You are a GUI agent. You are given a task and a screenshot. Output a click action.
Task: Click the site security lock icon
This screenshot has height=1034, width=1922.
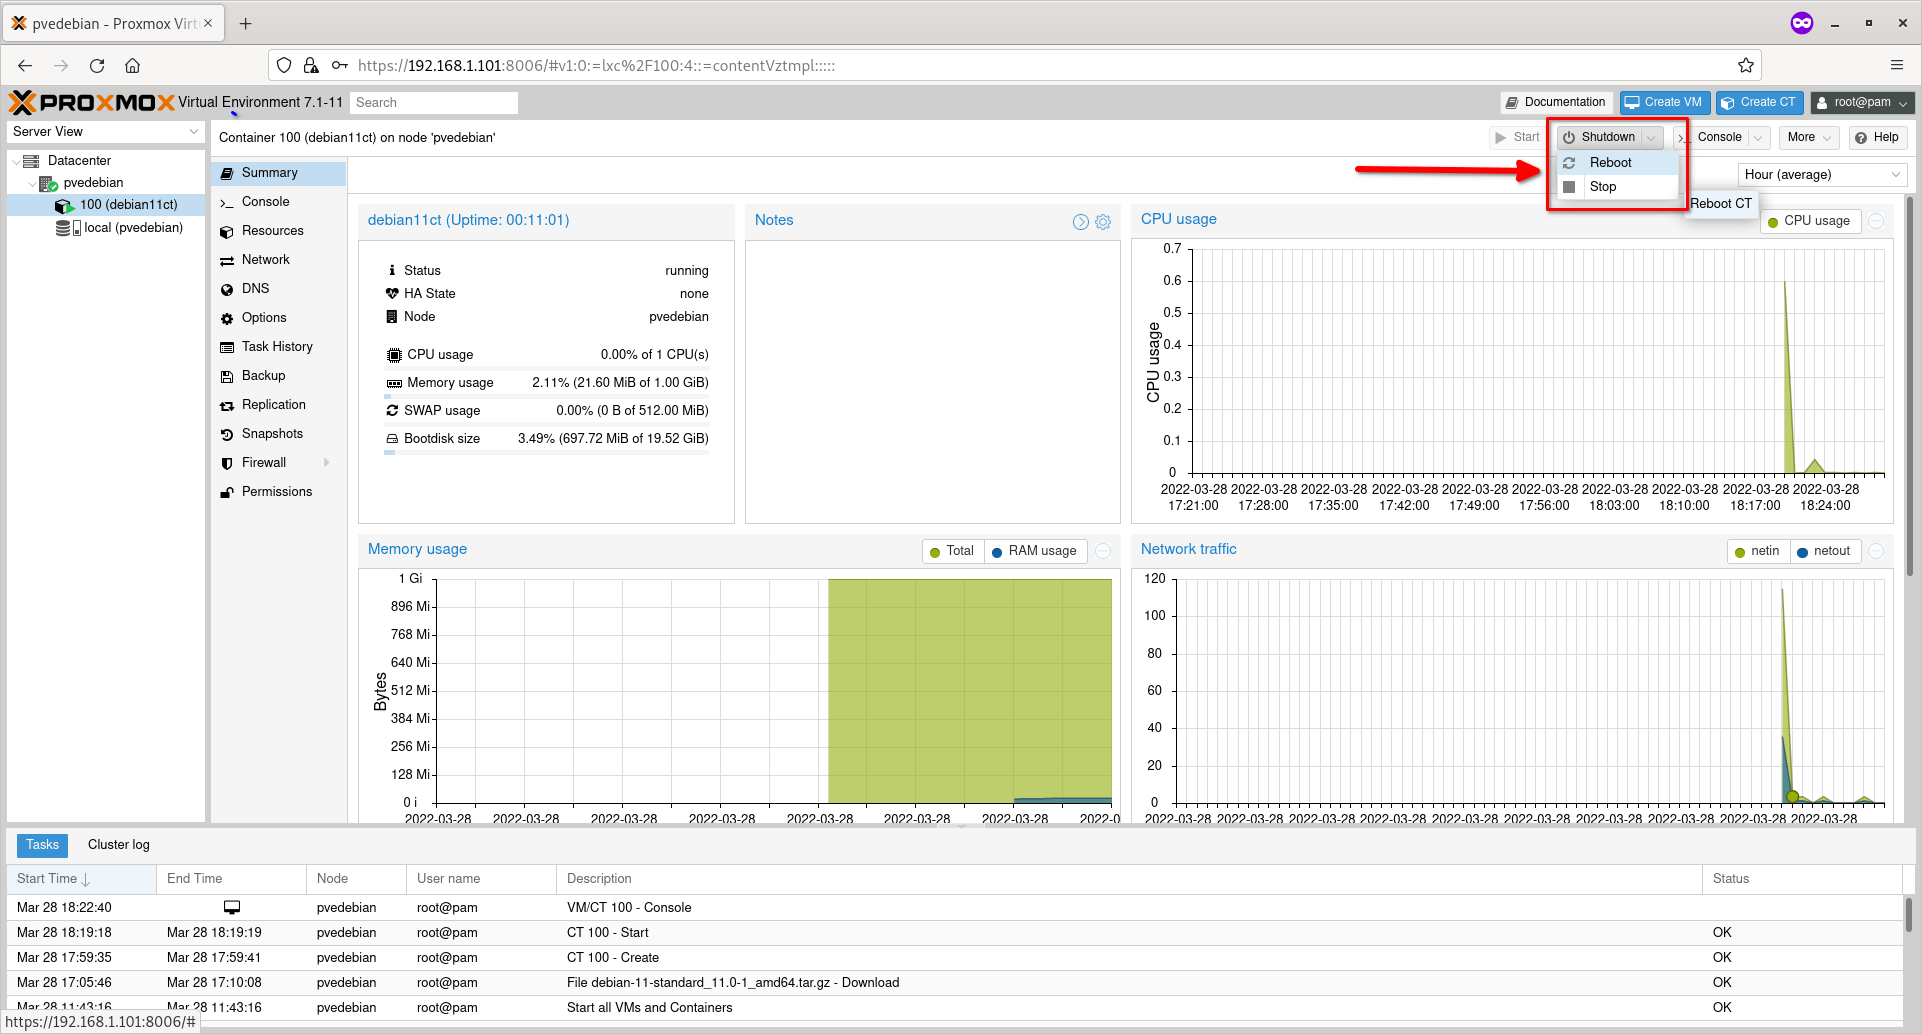coord(311,66)
